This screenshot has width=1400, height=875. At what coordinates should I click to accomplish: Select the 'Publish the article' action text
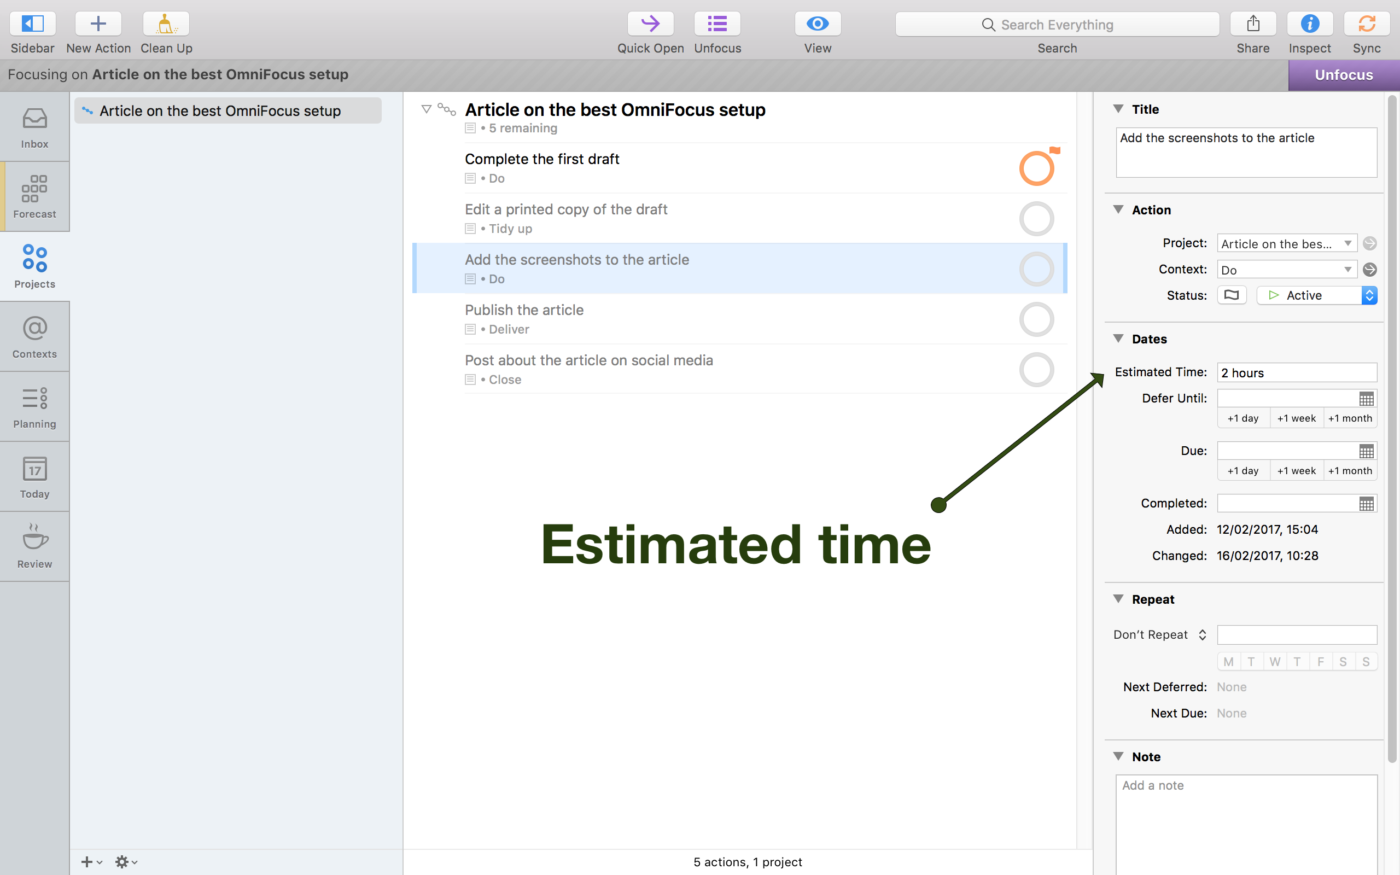[x=524, y=310]
